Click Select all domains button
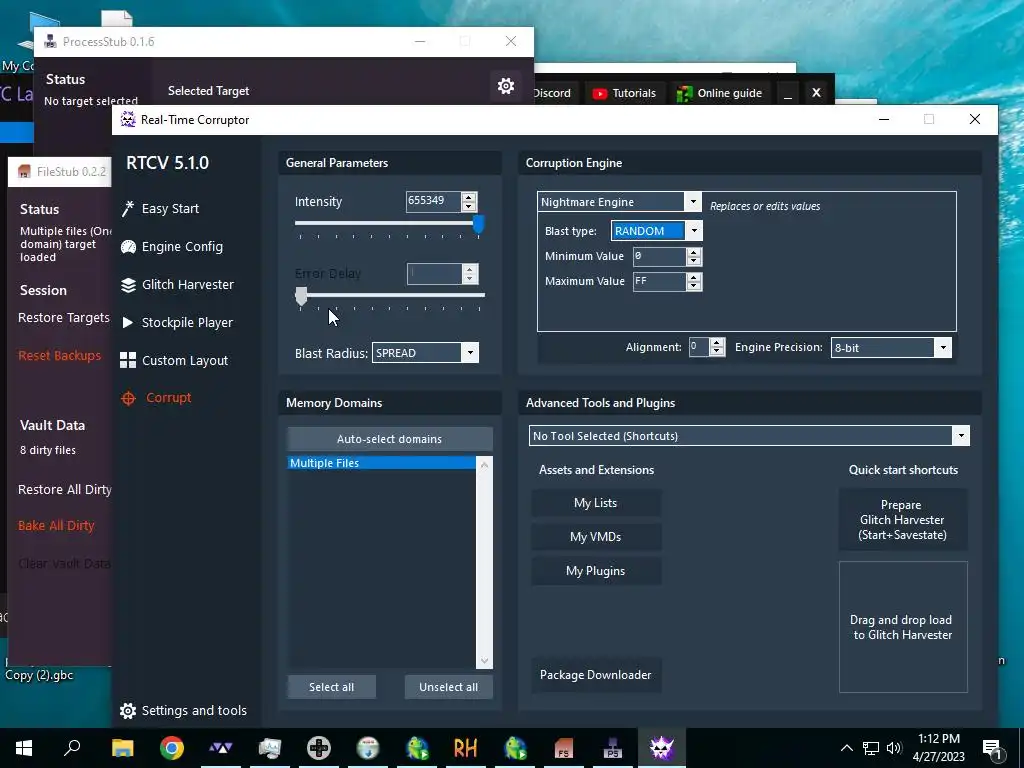This screenshot has width=1024, height=768. tap(332, 687)
